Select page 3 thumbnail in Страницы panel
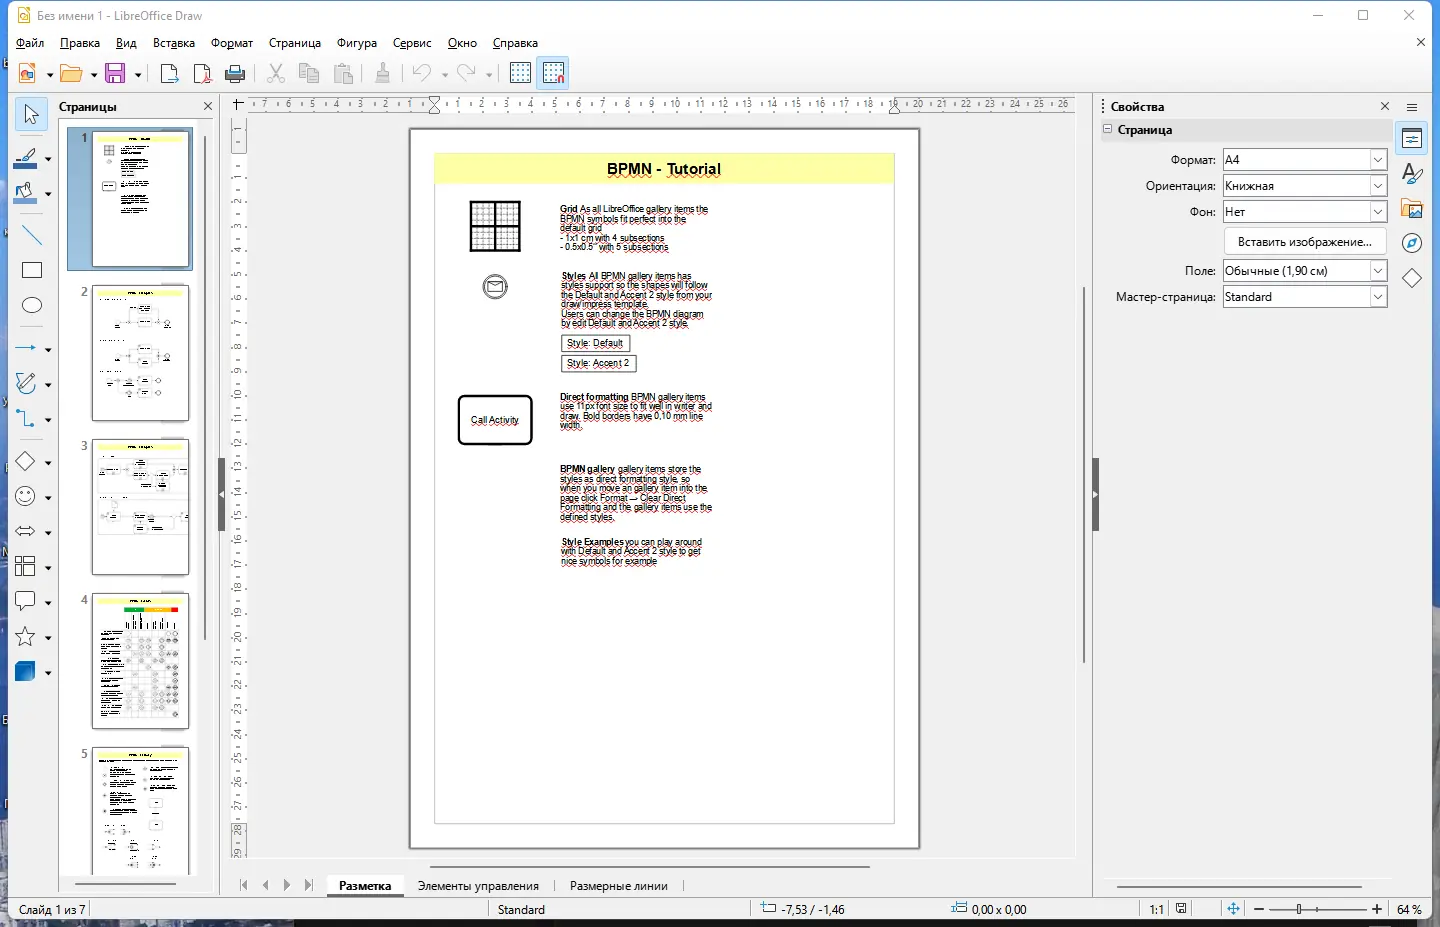1440x927 pixels. 140,507
